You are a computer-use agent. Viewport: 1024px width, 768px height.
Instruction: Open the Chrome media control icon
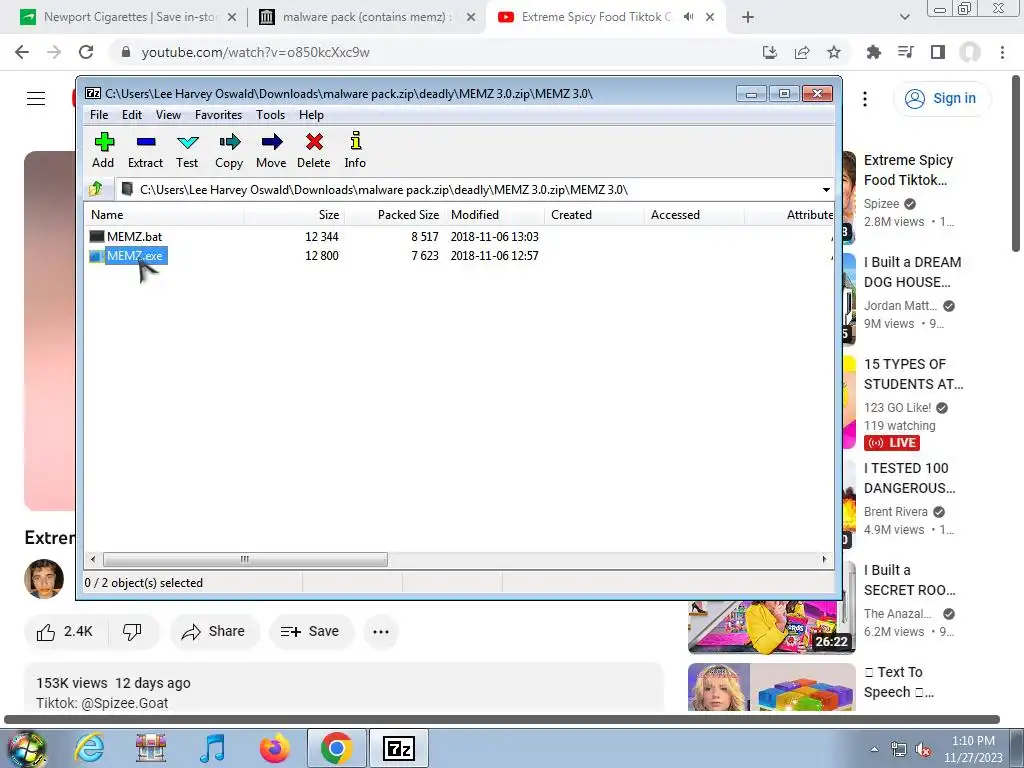(906, 52)
